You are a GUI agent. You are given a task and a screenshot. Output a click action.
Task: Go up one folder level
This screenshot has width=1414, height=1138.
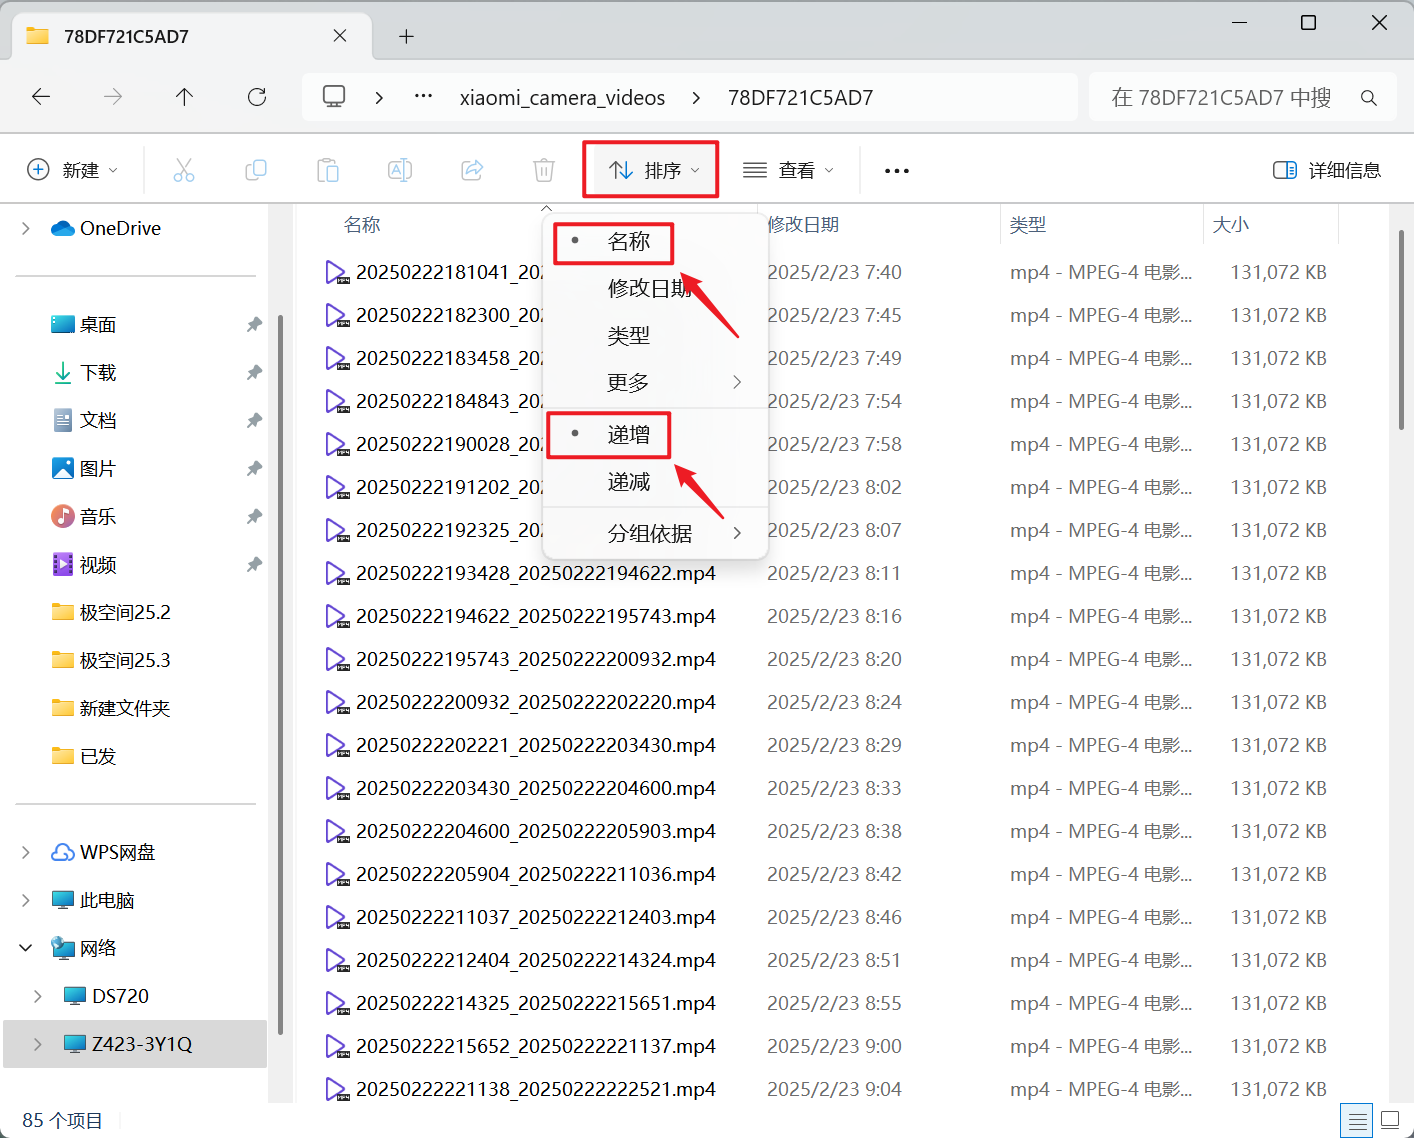pyautogui.click(x=184, y=97)
